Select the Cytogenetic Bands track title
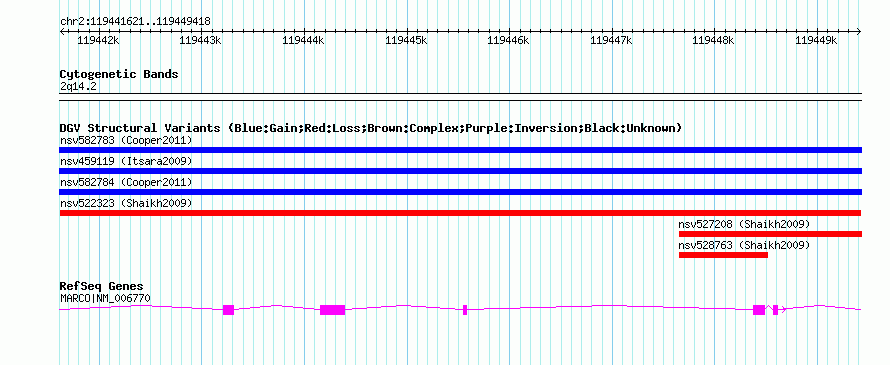Screen dimensions: 890x365 coord(119,74)
